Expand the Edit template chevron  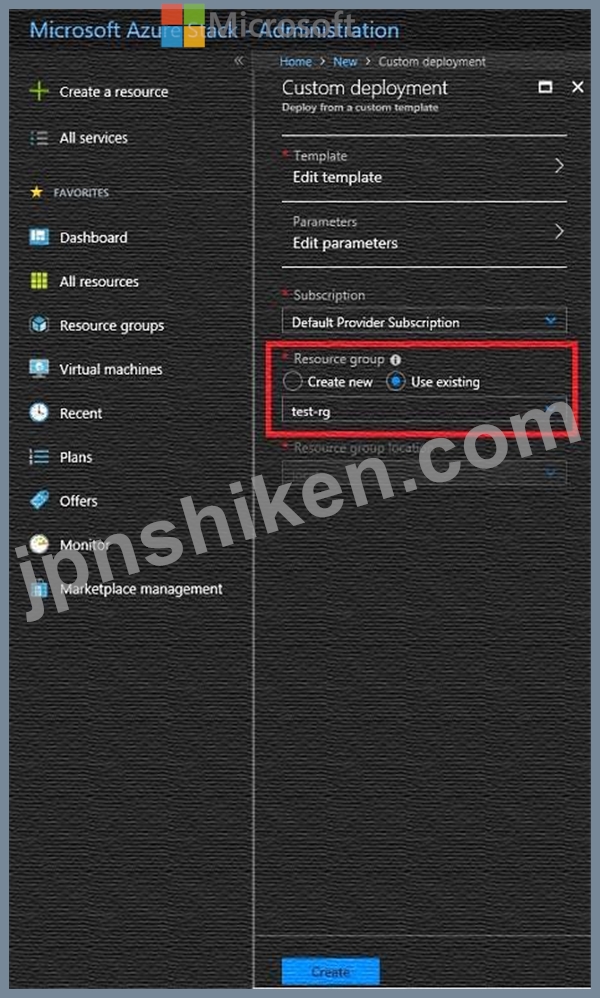coord(559,166)
